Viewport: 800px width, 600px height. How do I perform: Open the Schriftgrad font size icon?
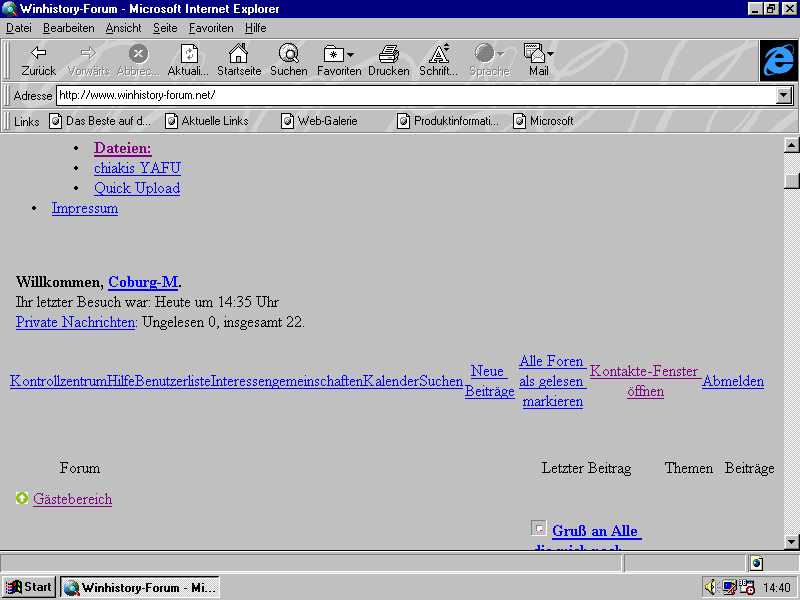pos(438,54)
